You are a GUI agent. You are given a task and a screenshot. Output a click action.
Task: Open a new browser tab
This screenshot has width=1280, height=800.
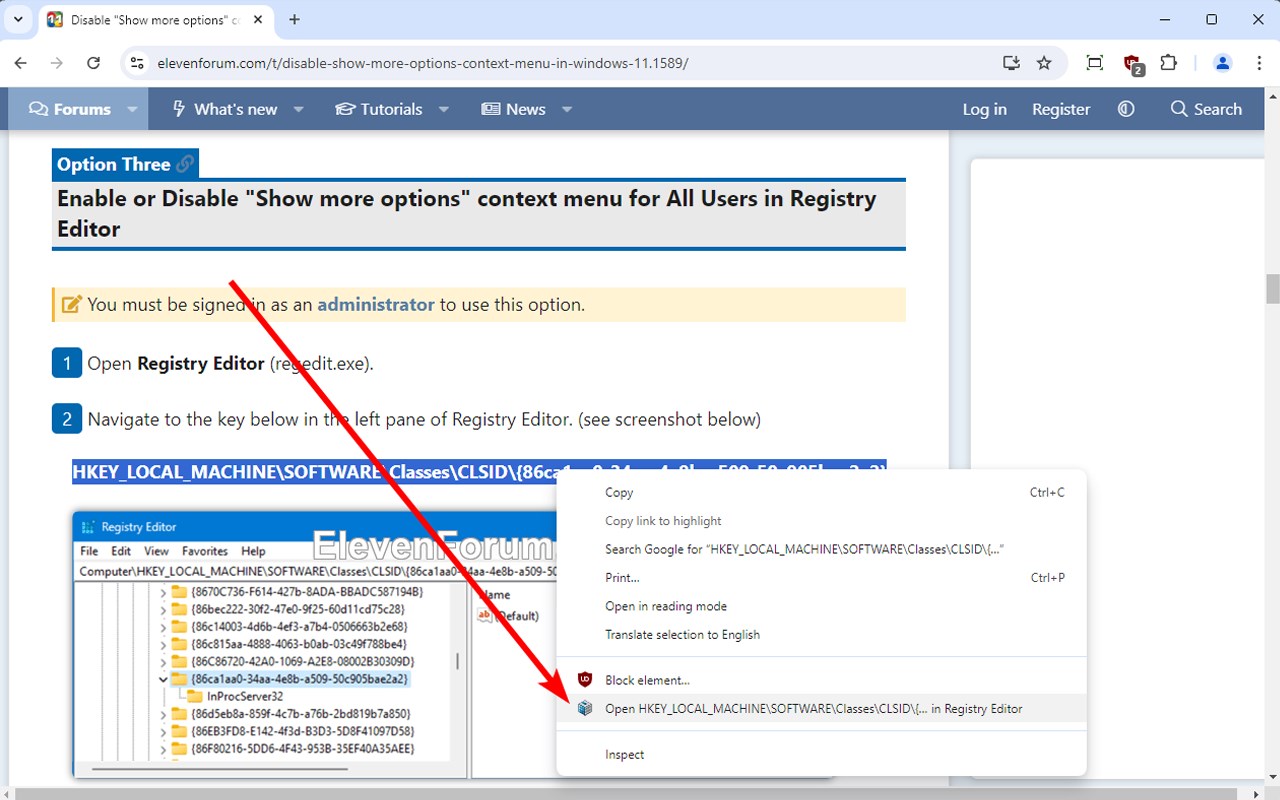[x=294, y=19]
